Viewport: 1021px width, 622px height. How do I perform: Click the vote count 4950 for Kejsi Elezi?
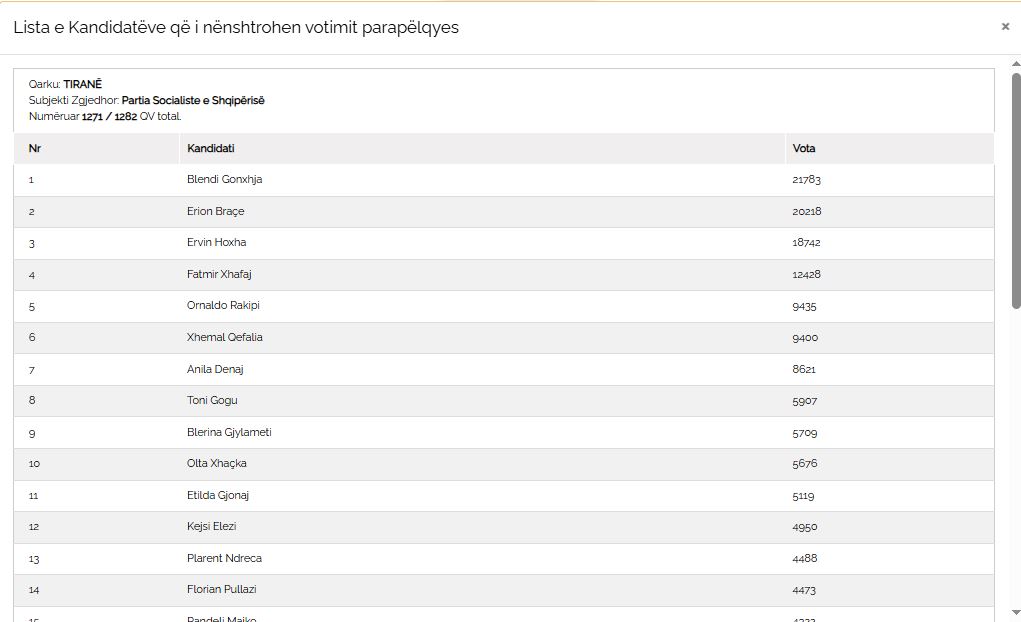[x=805, y=527]
